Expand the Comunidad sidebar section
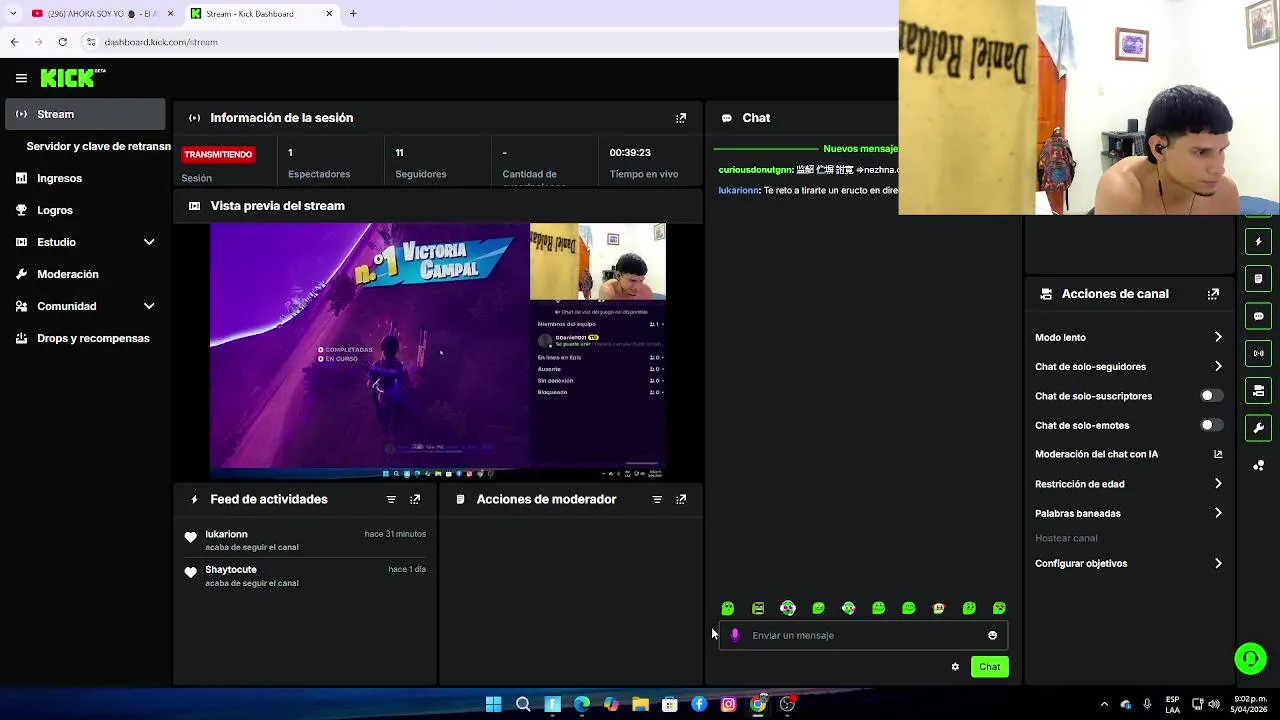Viewport: 1280px width, 720px height. coord(149,306)
